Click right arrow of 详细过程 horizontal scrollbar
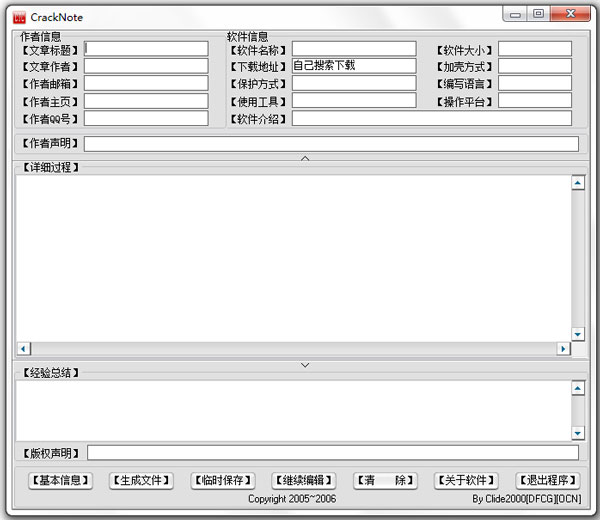 [564, 349]
